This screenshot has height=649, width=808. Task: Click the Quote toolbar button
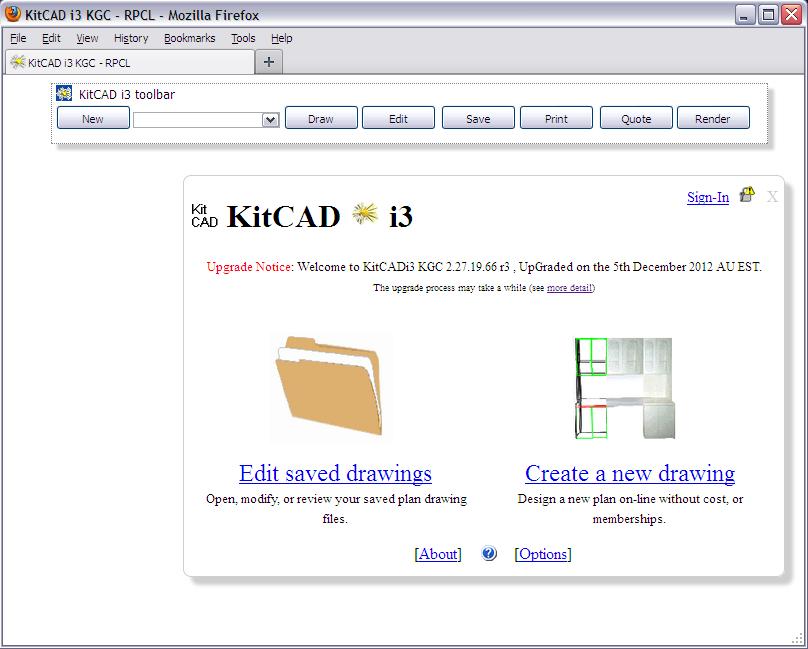(636, 118)
